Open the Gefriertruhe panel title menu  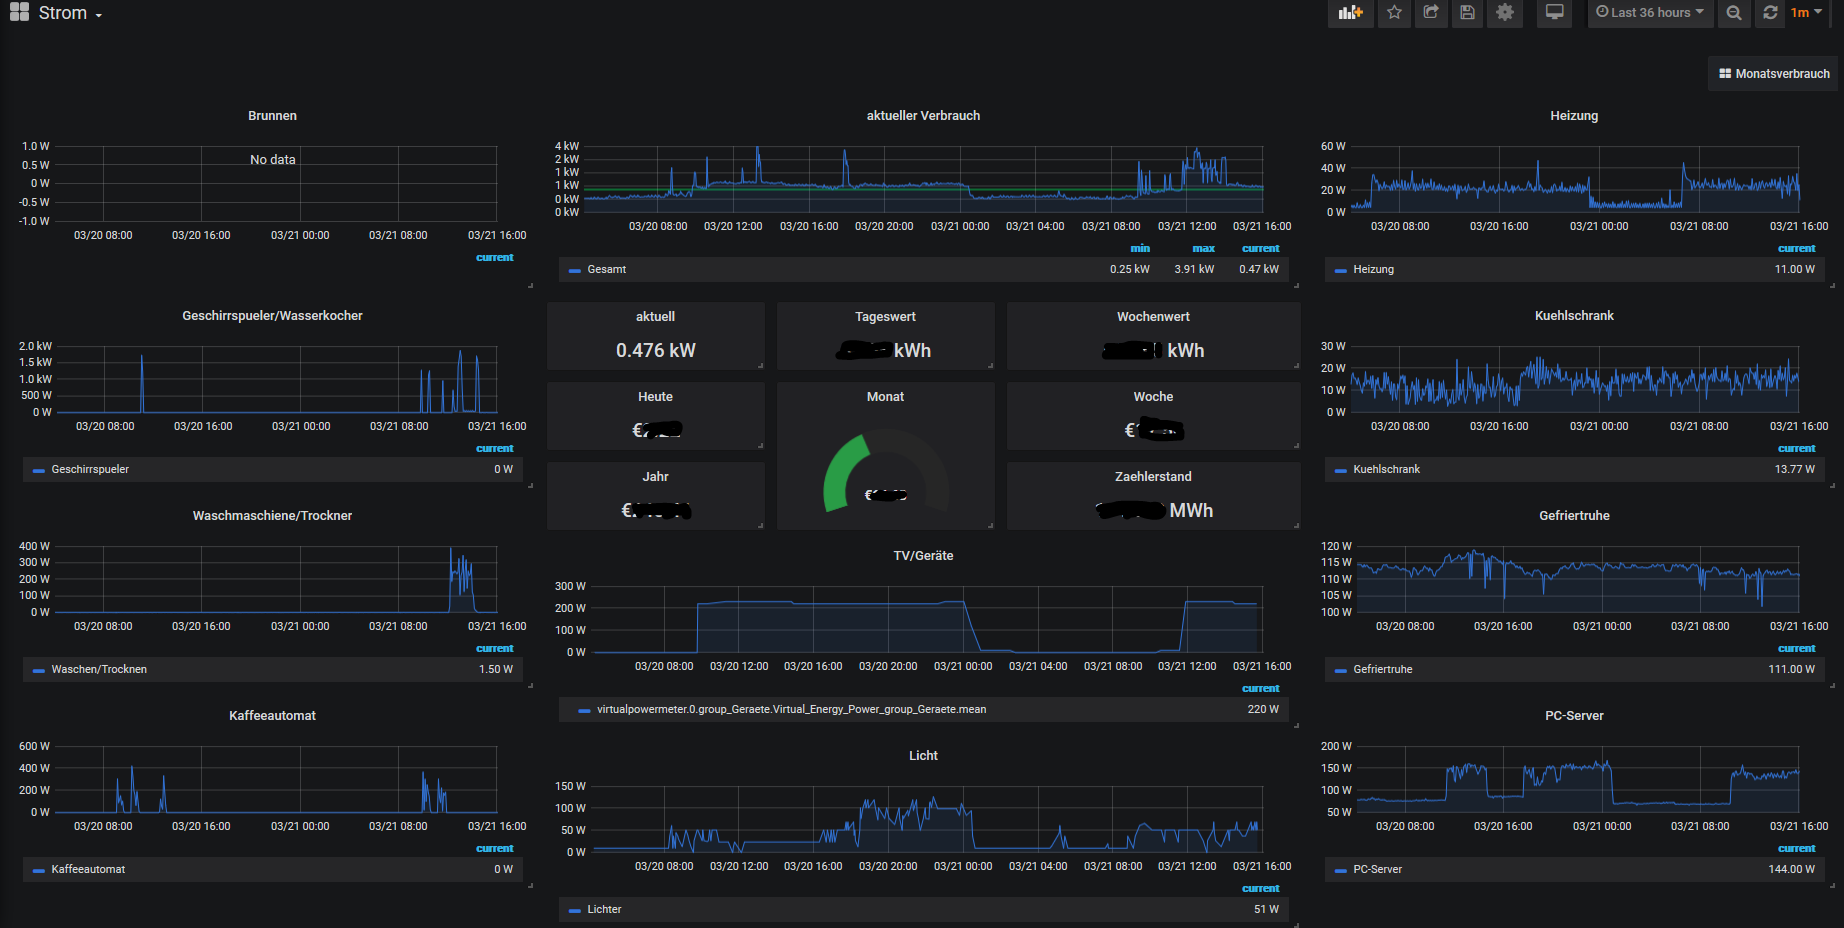coord(1574,516)
